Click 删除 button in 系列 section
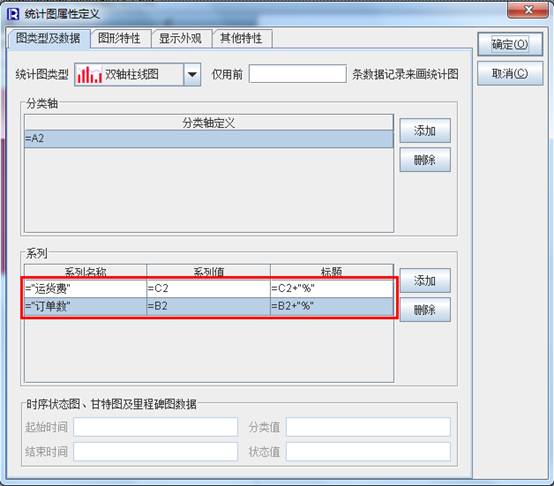Viewport: 554px width, 486px height. click(x=425, y=310)
